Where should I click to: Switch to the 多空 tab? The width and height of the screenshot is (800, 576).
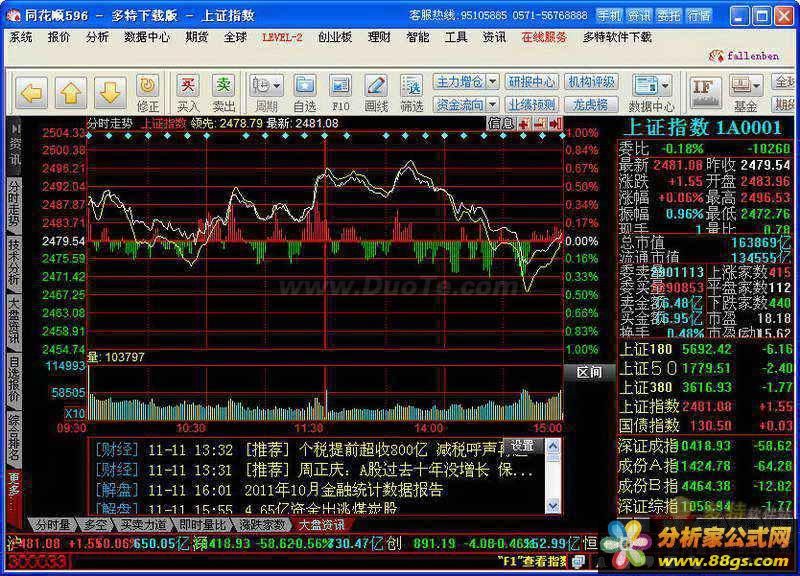[95, 524]
